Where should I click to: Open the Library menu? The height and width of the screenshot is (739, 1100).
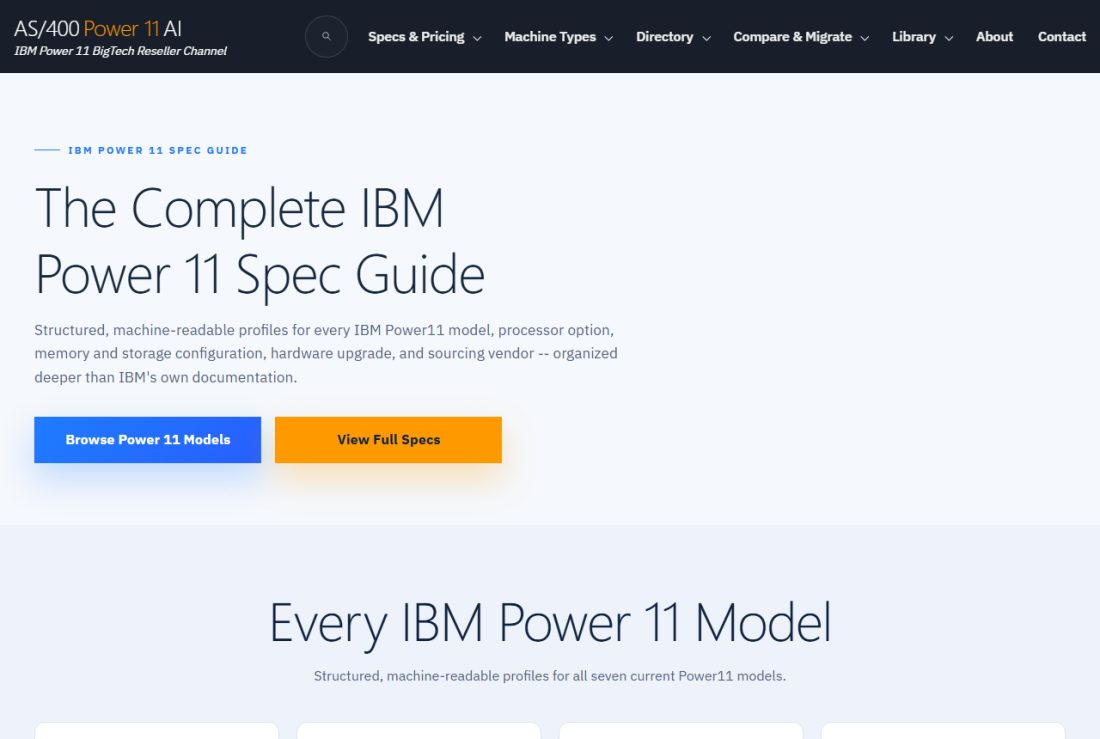pos(914,36)
